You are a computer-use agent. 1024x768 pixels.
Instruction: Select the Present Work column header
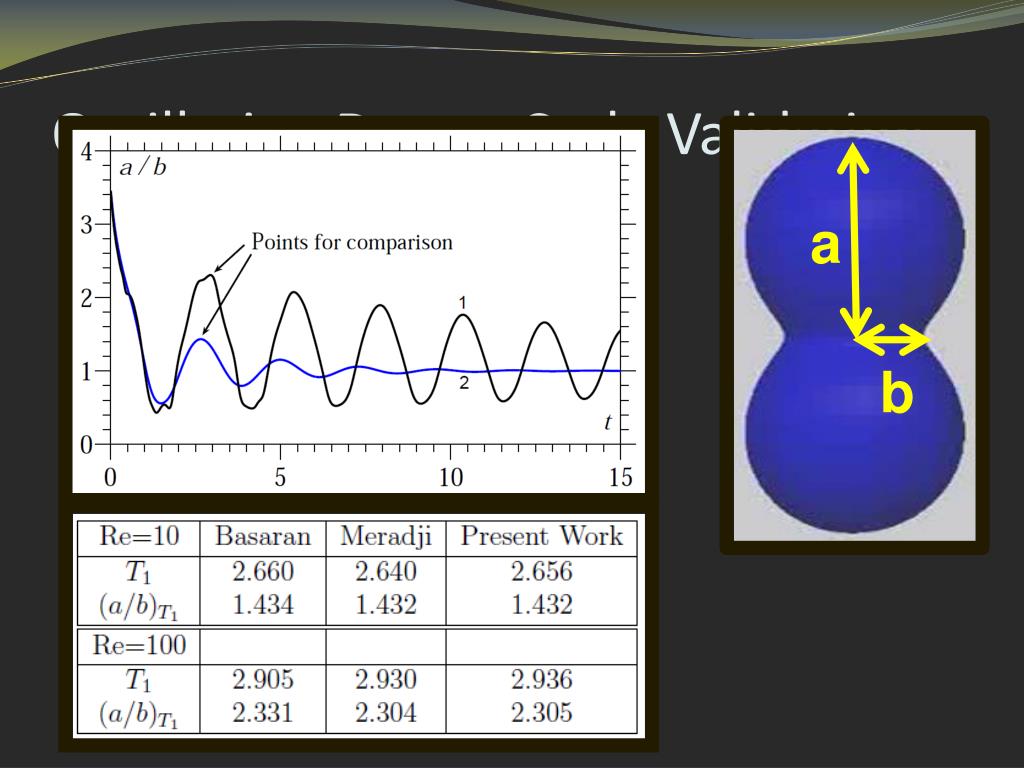coord(541,536)
